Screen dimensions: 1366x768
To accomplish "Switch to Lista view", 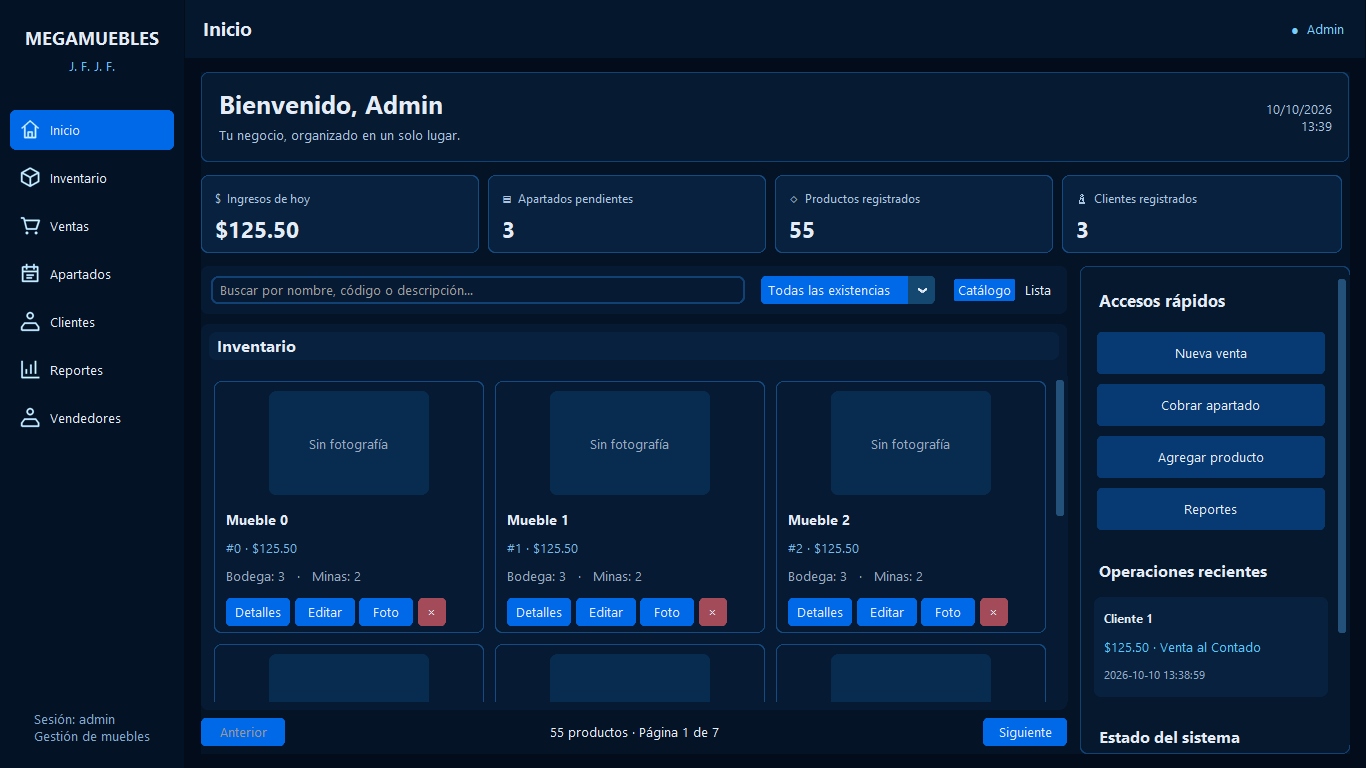I will [1038, 290].
